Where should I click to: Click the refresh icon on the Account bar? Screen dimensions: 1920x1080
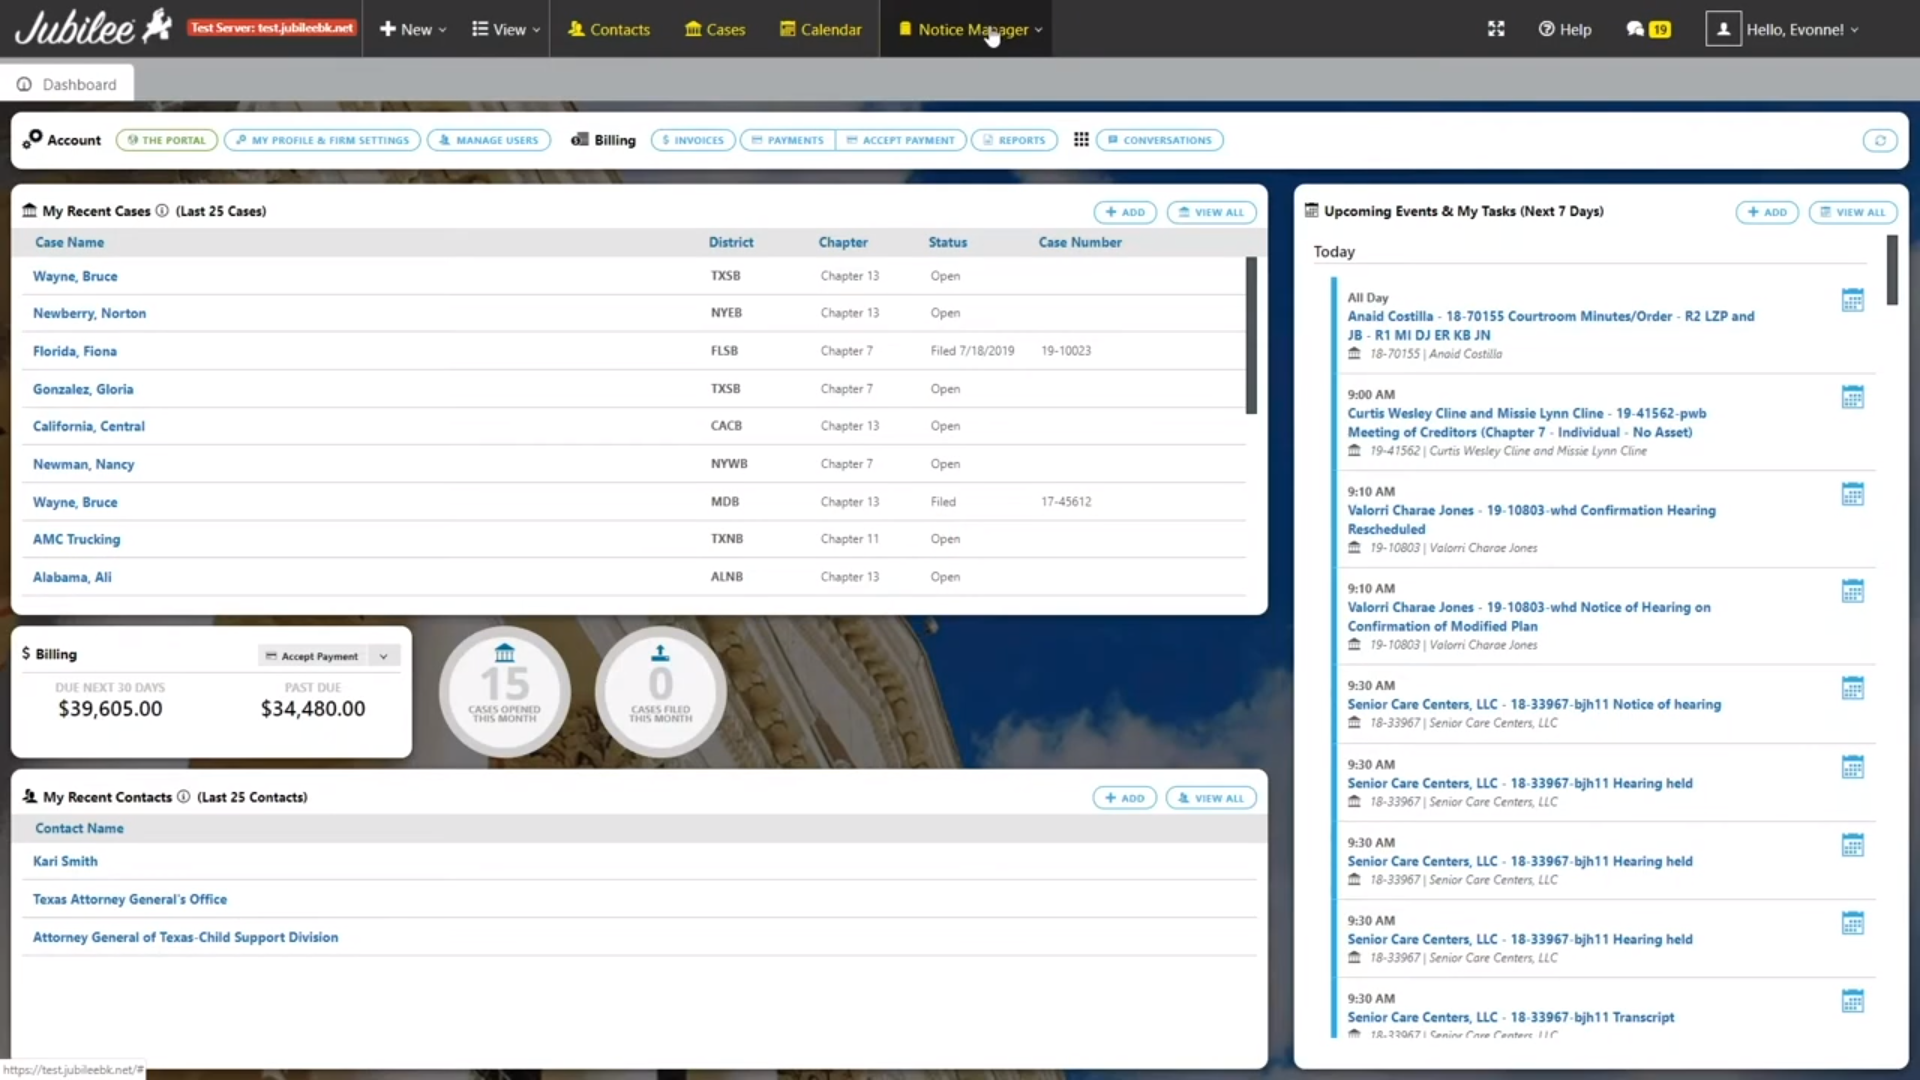click(x=1880, y=140)
